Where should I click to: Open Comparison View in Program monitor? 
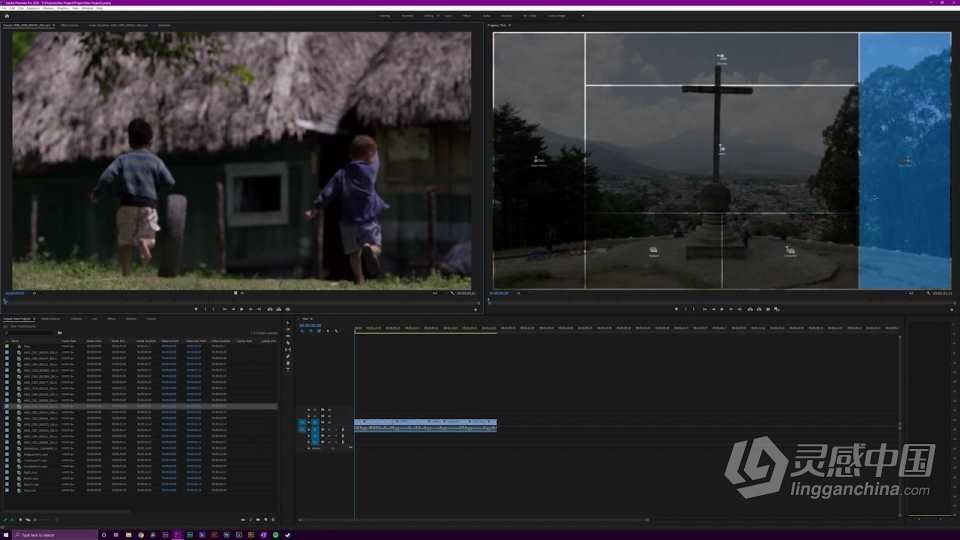pos(776,309)
